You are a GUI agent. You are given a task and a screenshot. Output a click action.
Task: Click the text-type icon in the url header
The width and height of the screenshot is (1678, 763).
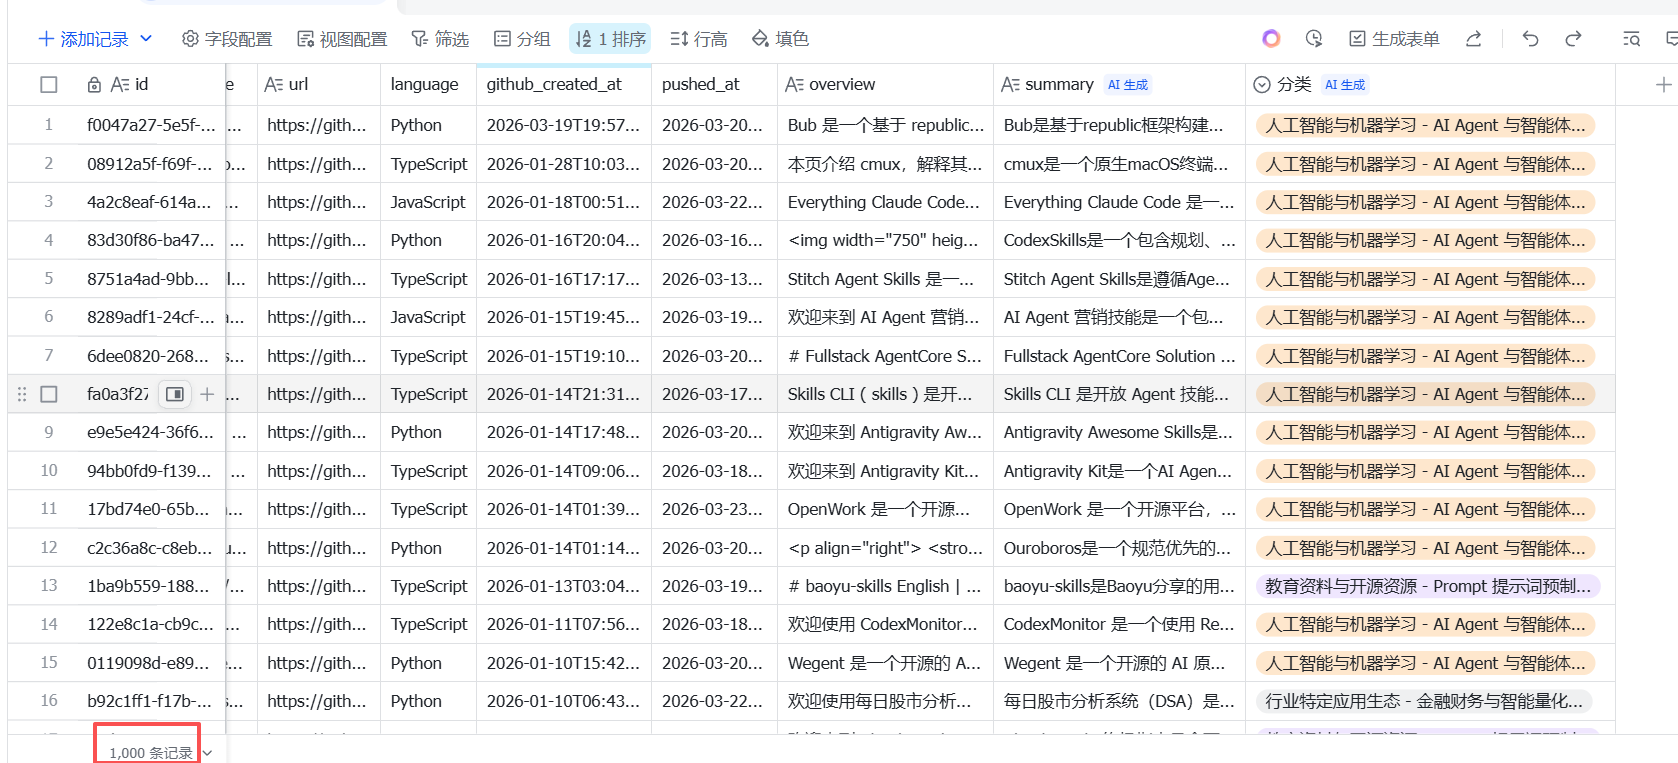tap(274, 85)
